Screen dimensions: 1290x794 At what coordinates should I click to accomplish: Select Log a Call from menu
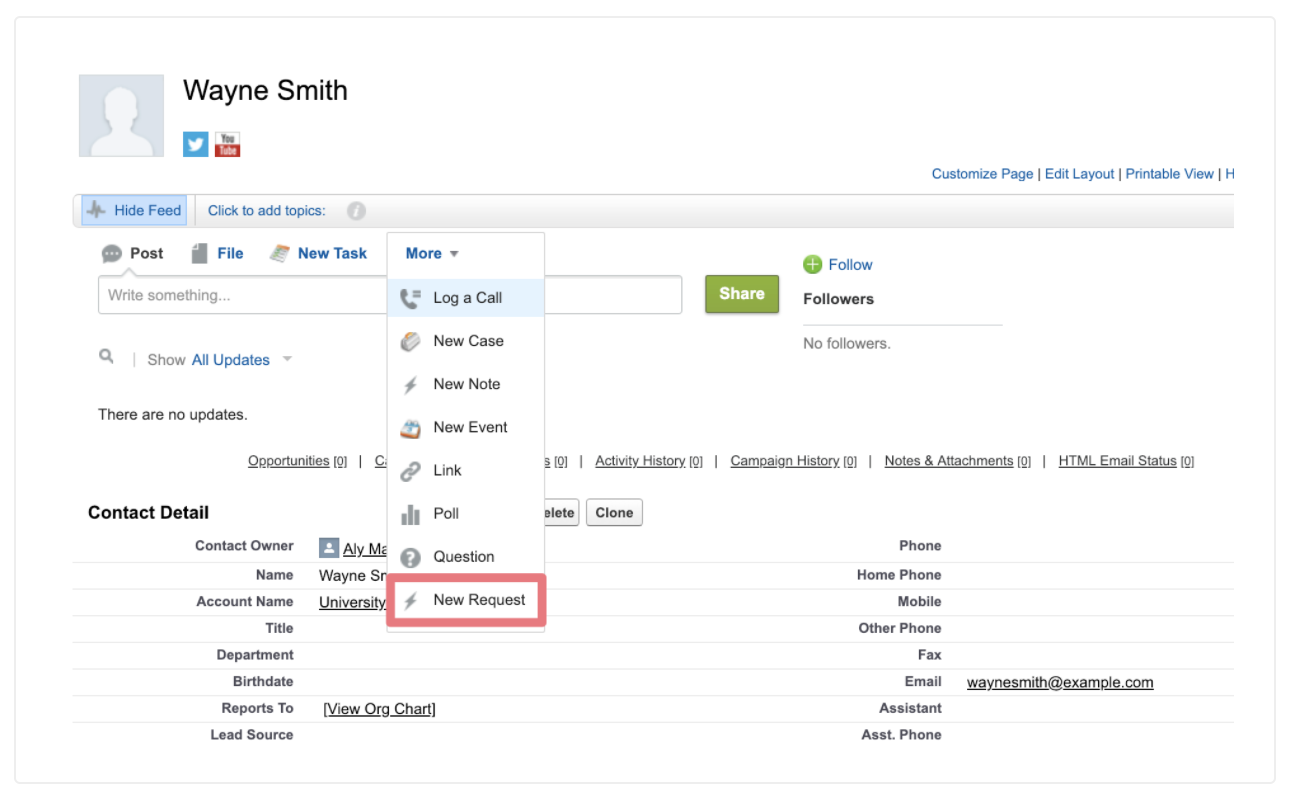466,298
